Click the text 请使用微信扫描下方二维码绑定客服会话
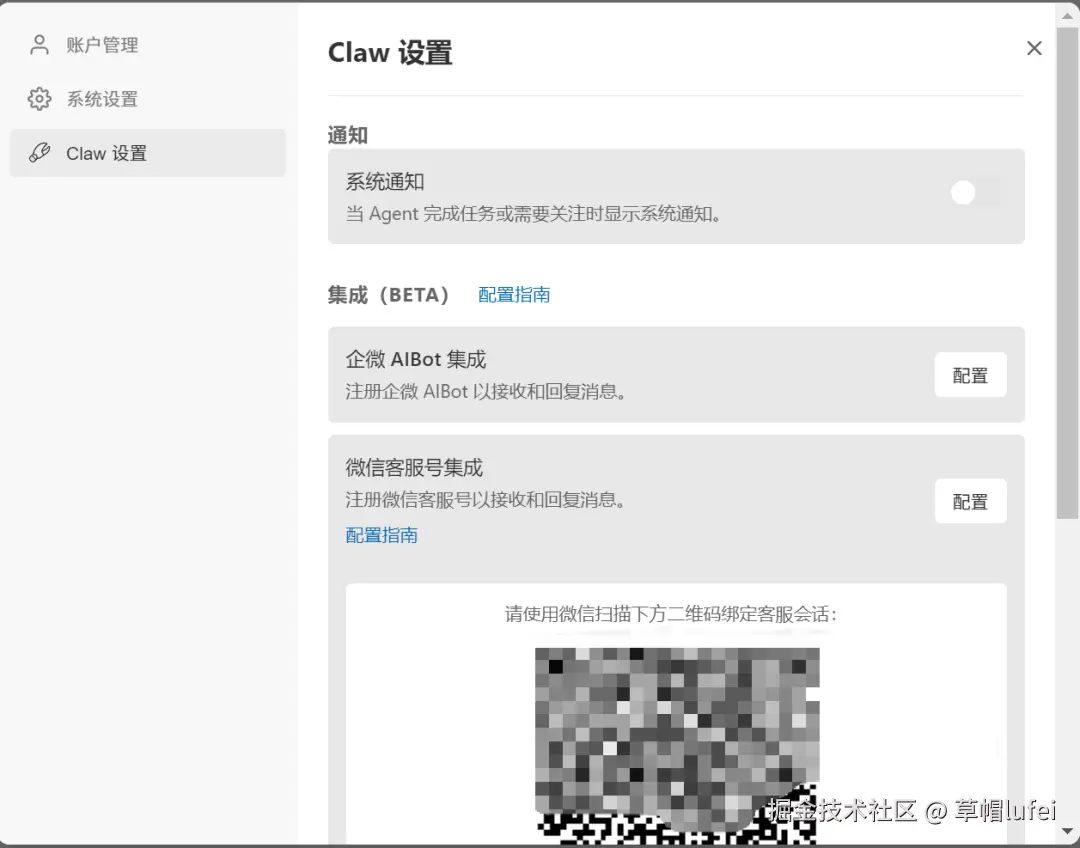This screenshot has height=848, width=1080. pyautogui.click(x=669, y=614)
